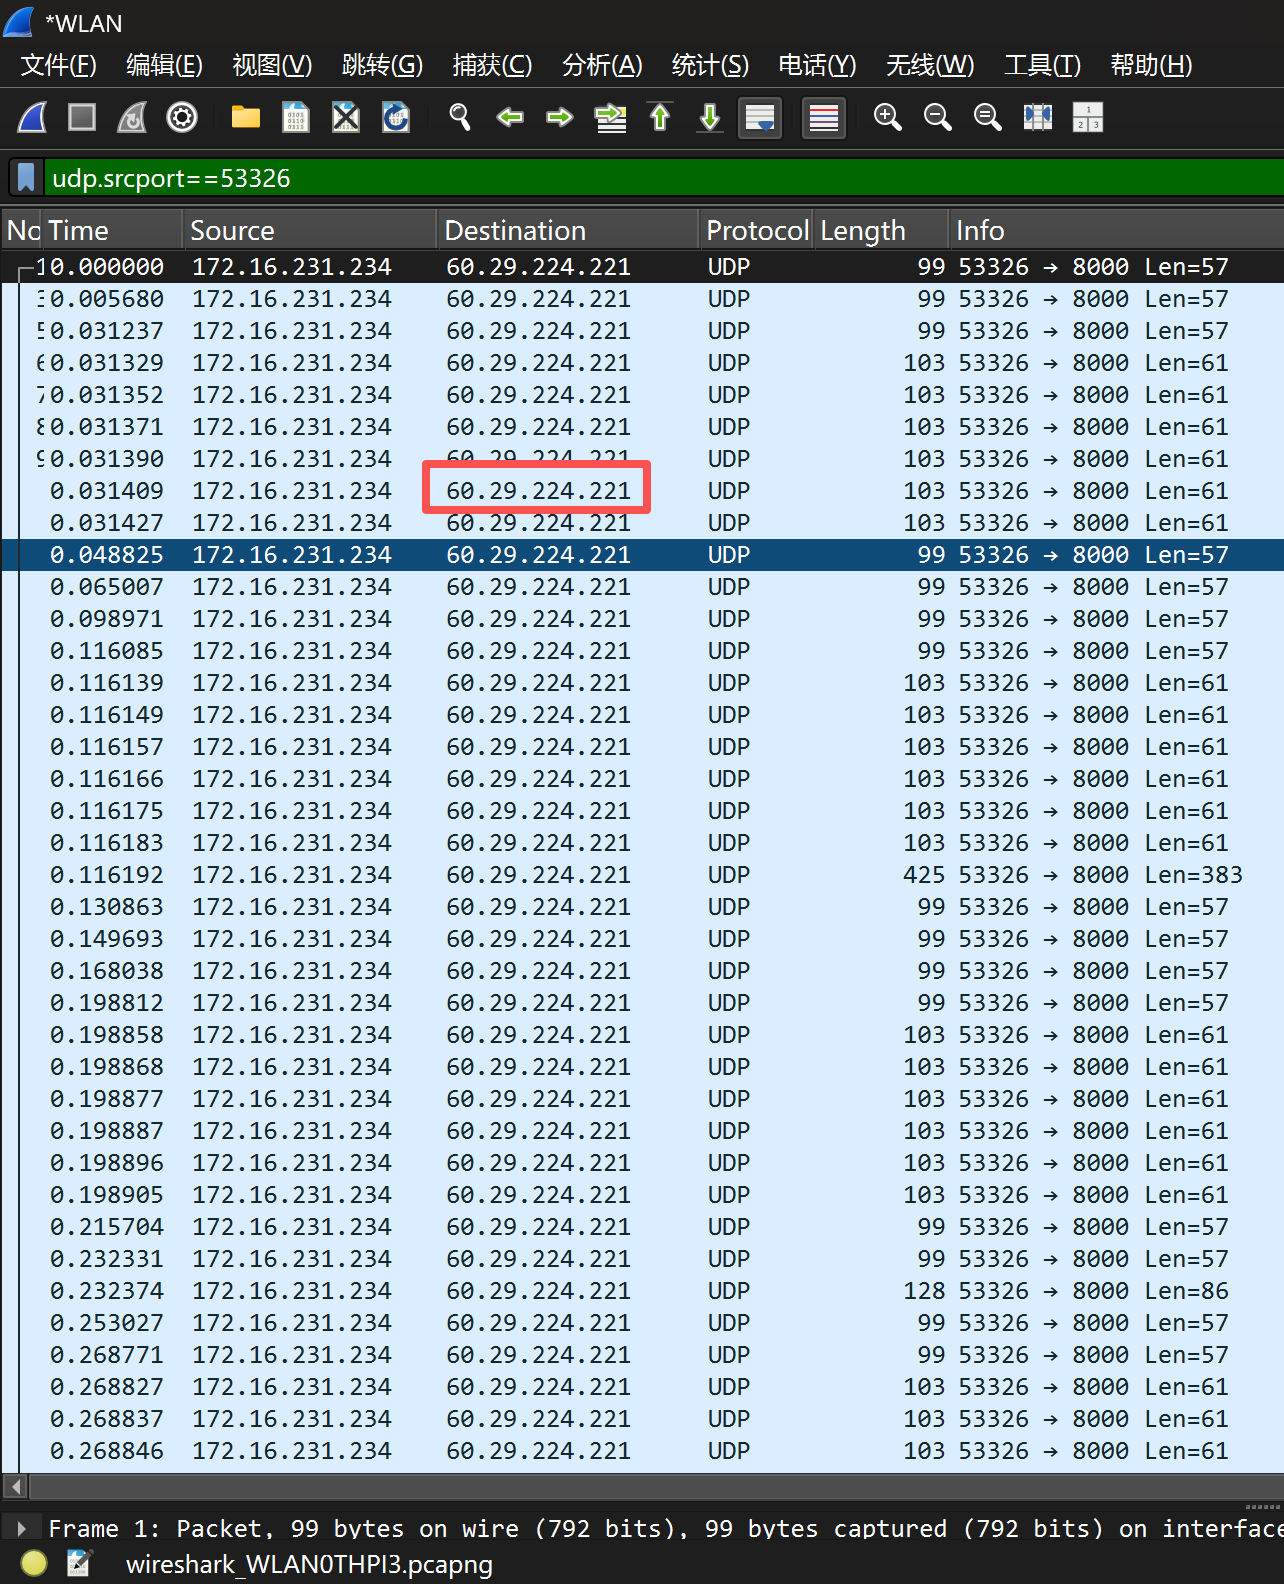The height and width of the screenshot is (1584, 1284).
Task: Open the 工具(T) menu
Action: pyautogui.click(x=1043, y=65)
